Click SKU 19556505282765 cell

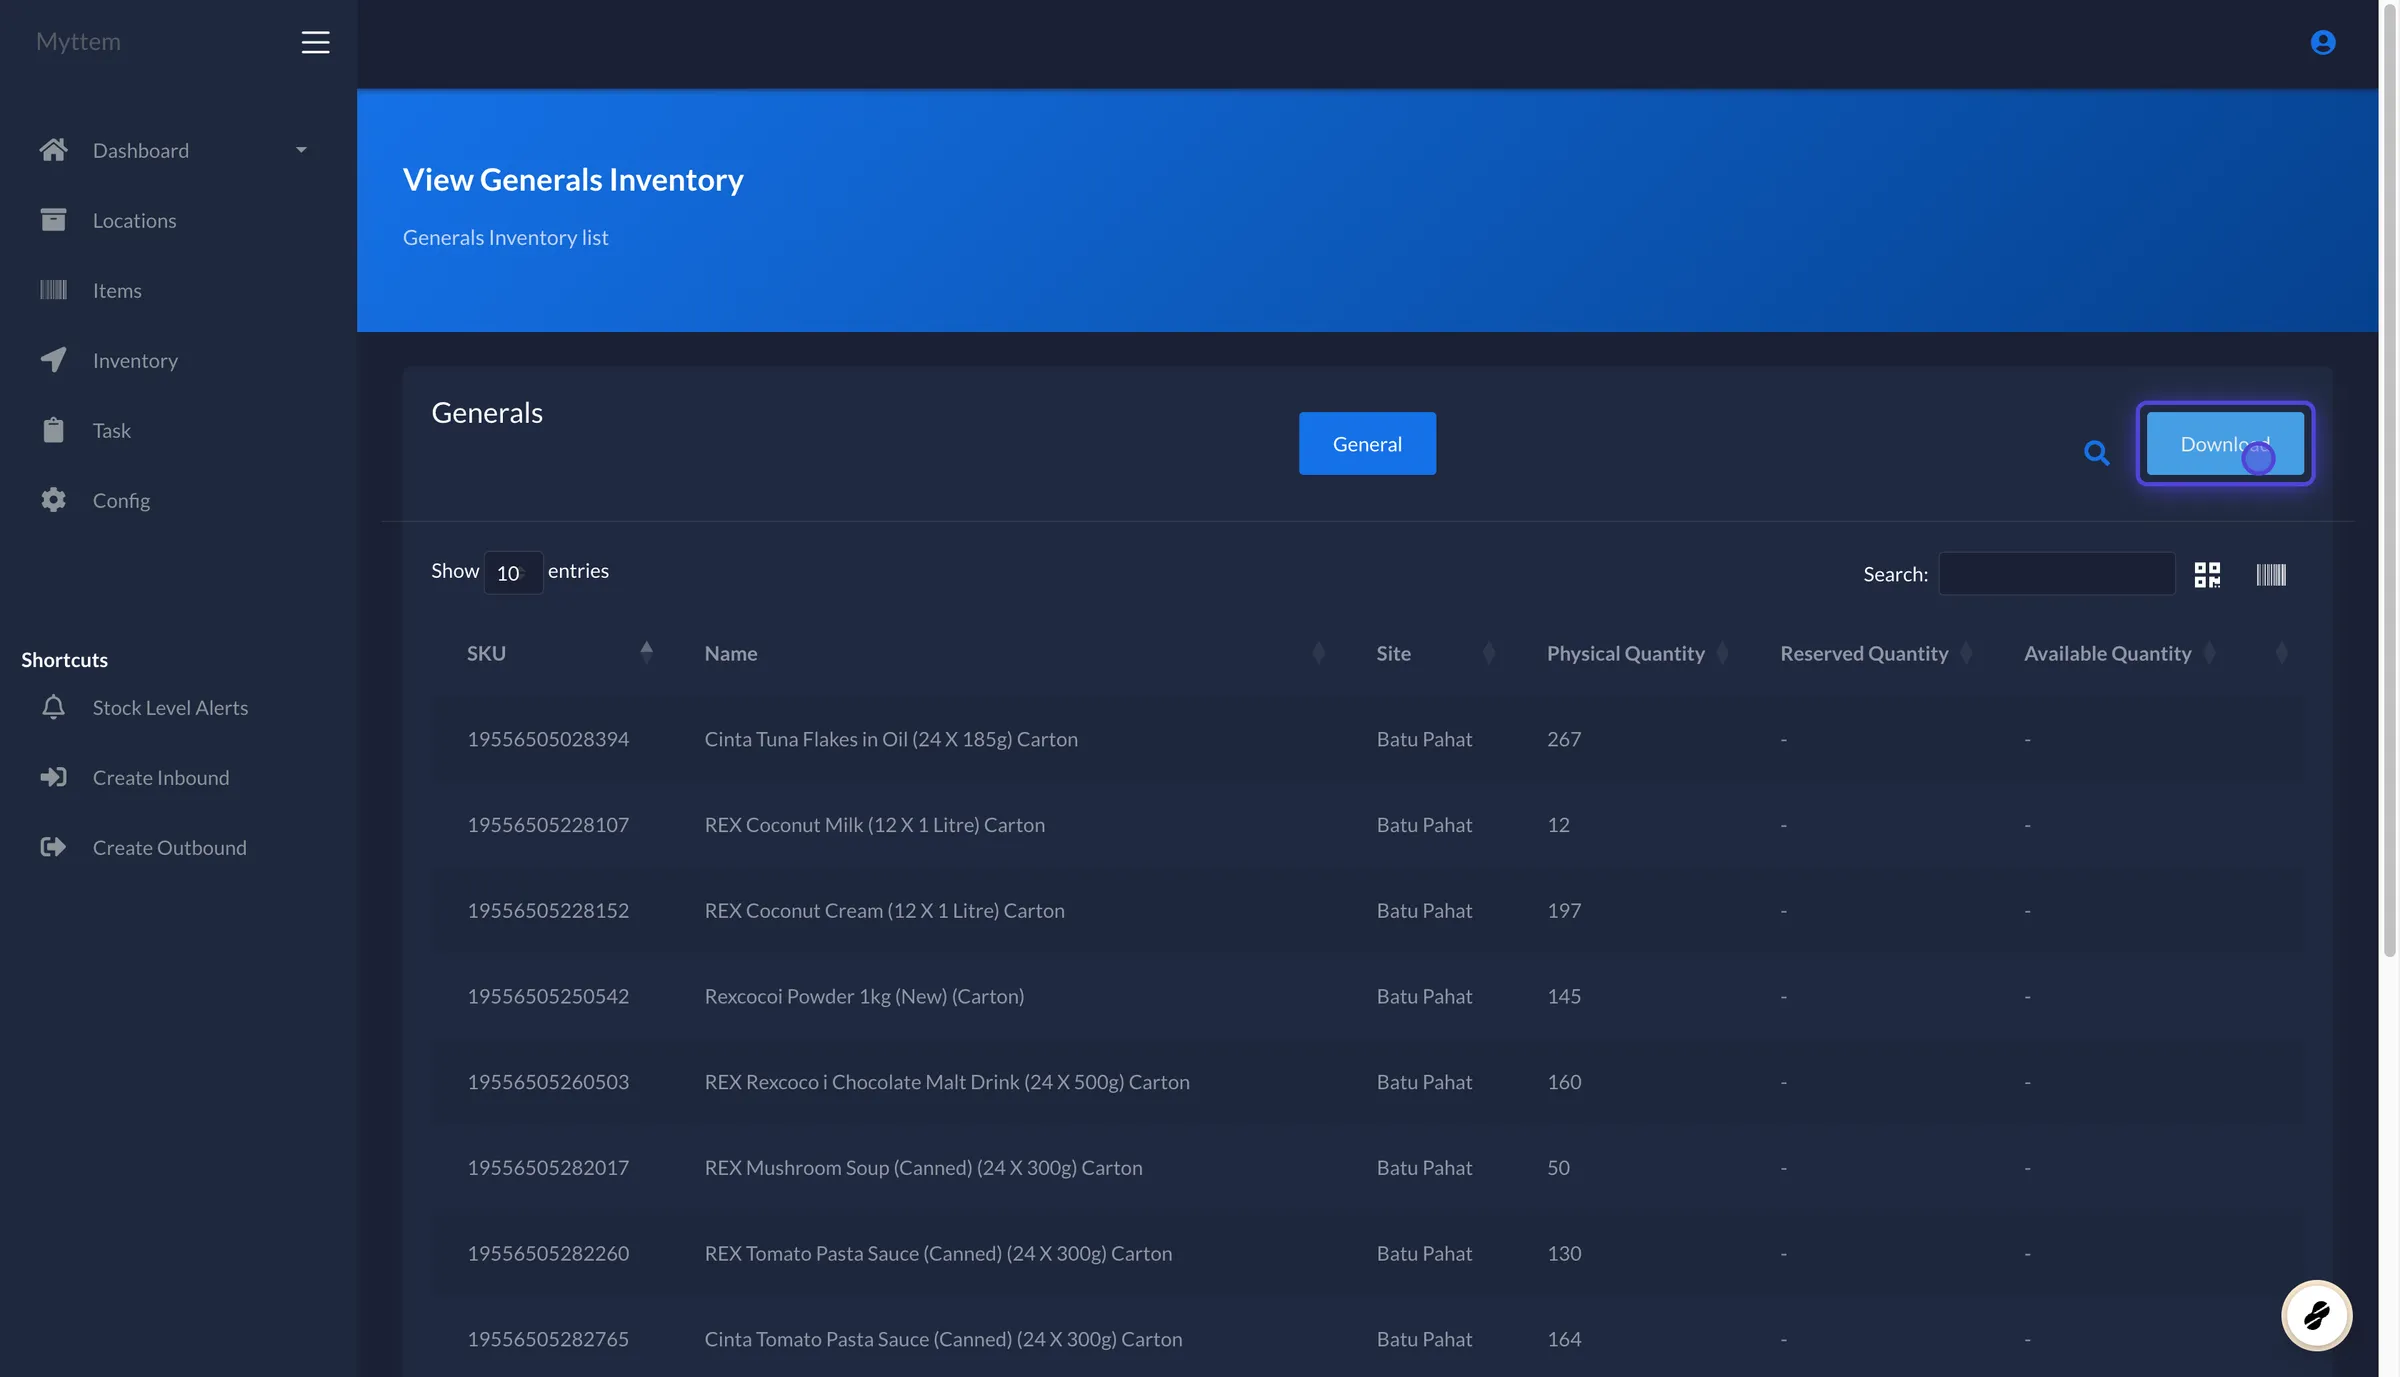coord(548,1339)
